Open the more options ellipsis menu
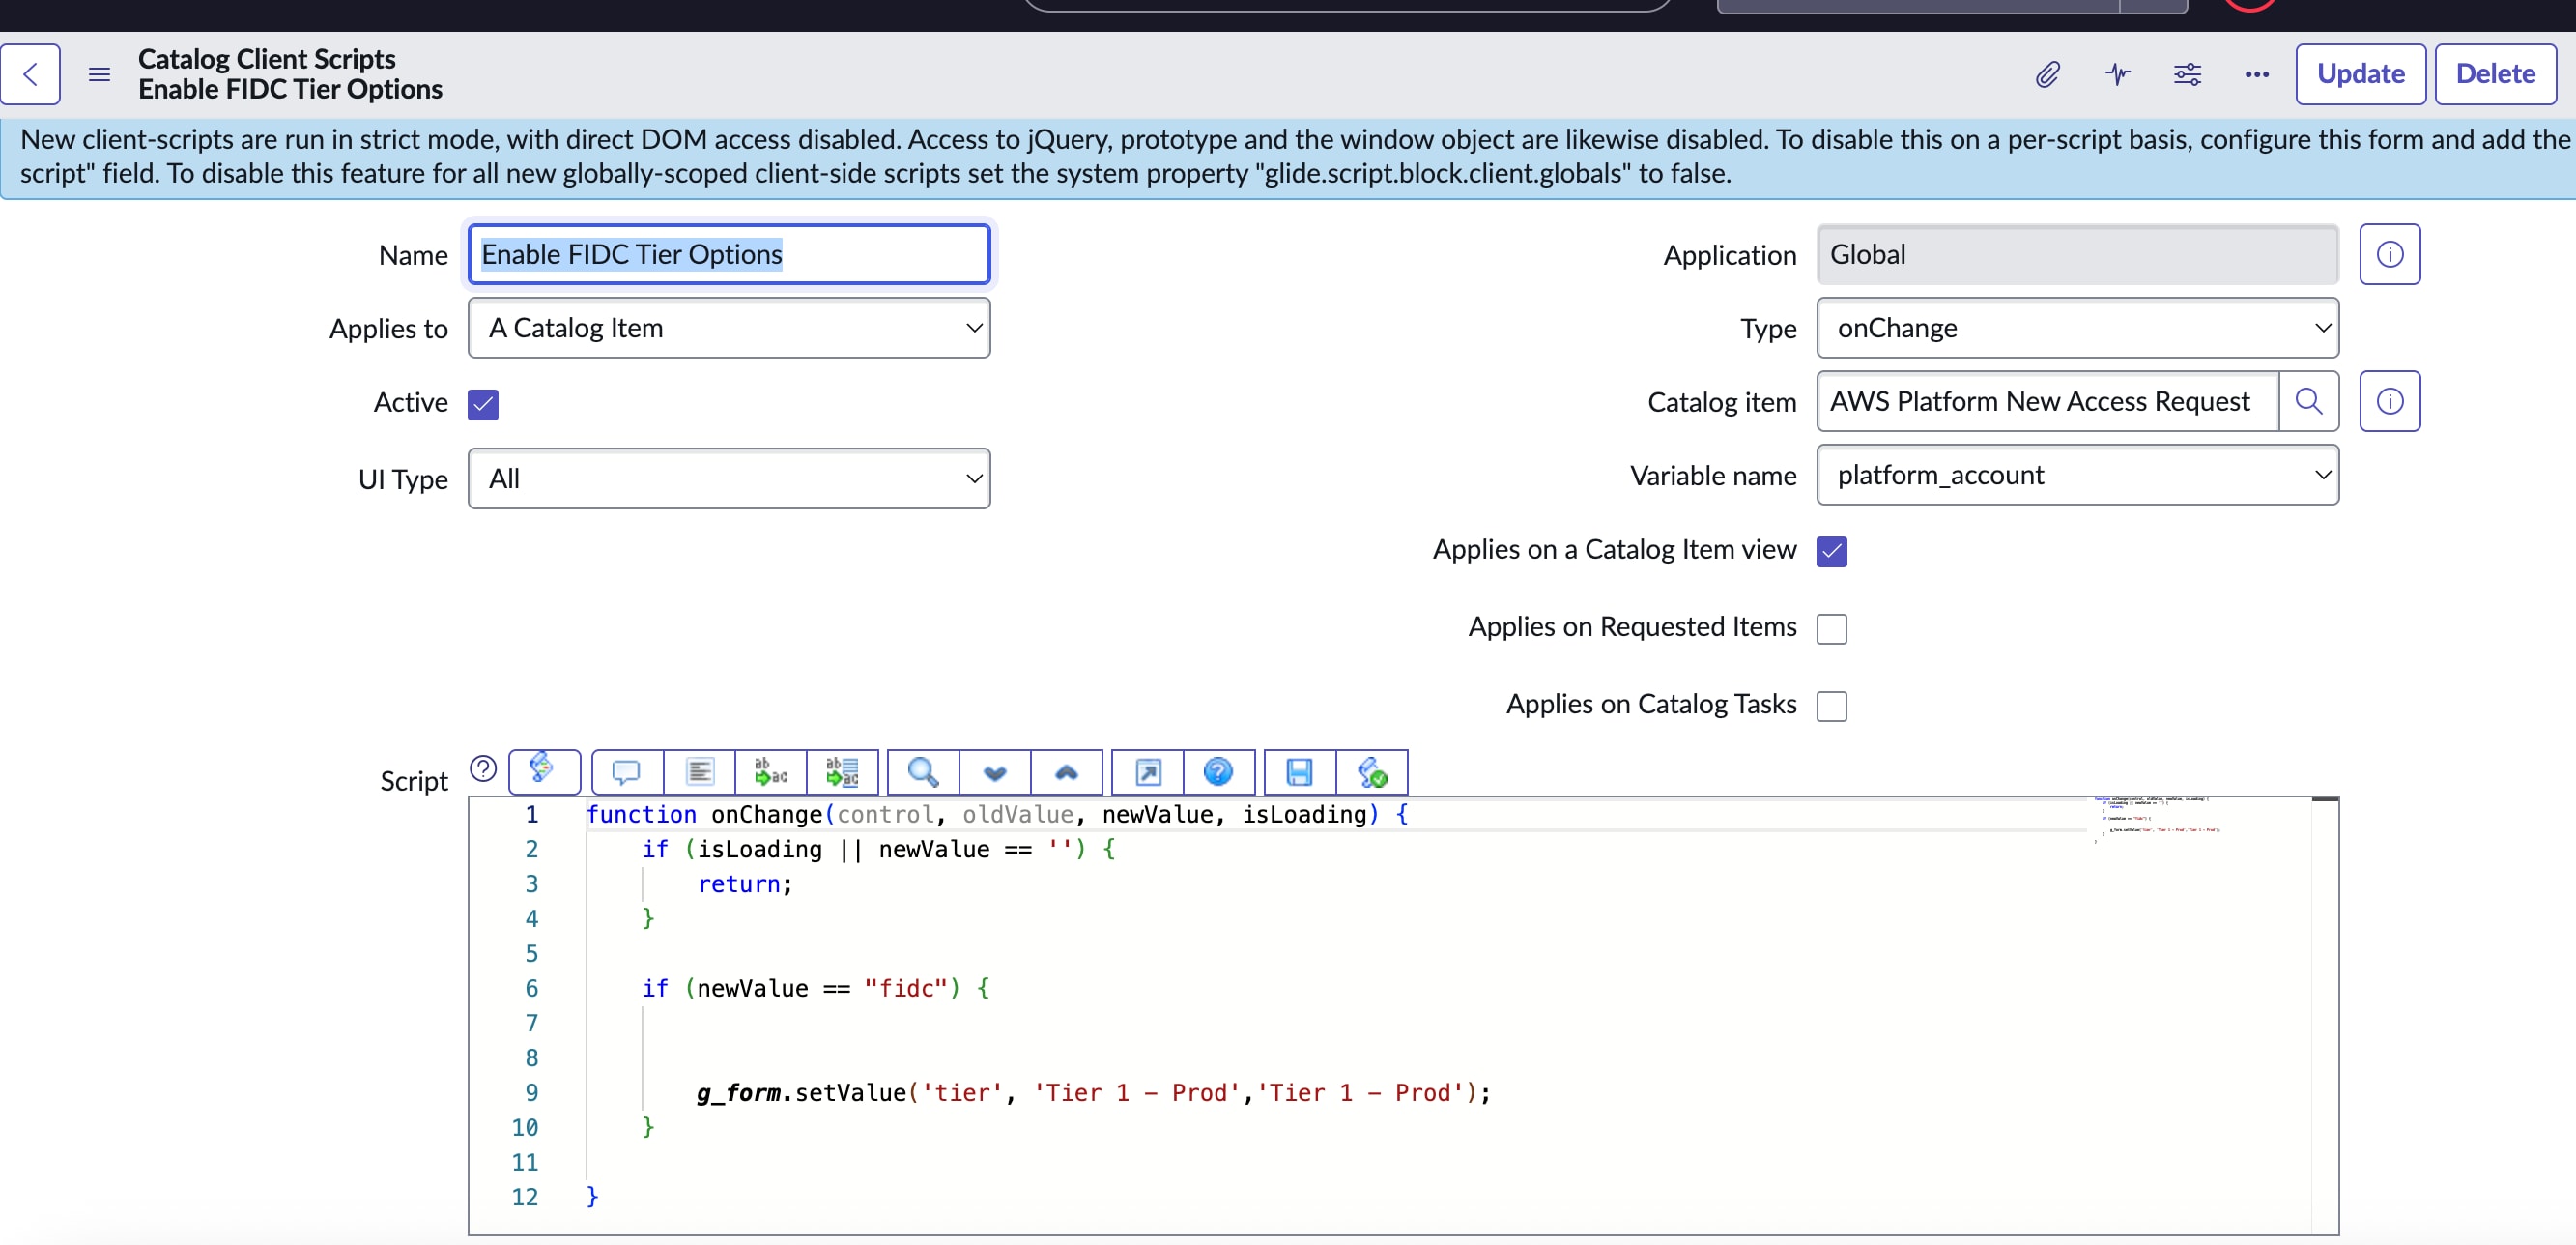 2257,74
